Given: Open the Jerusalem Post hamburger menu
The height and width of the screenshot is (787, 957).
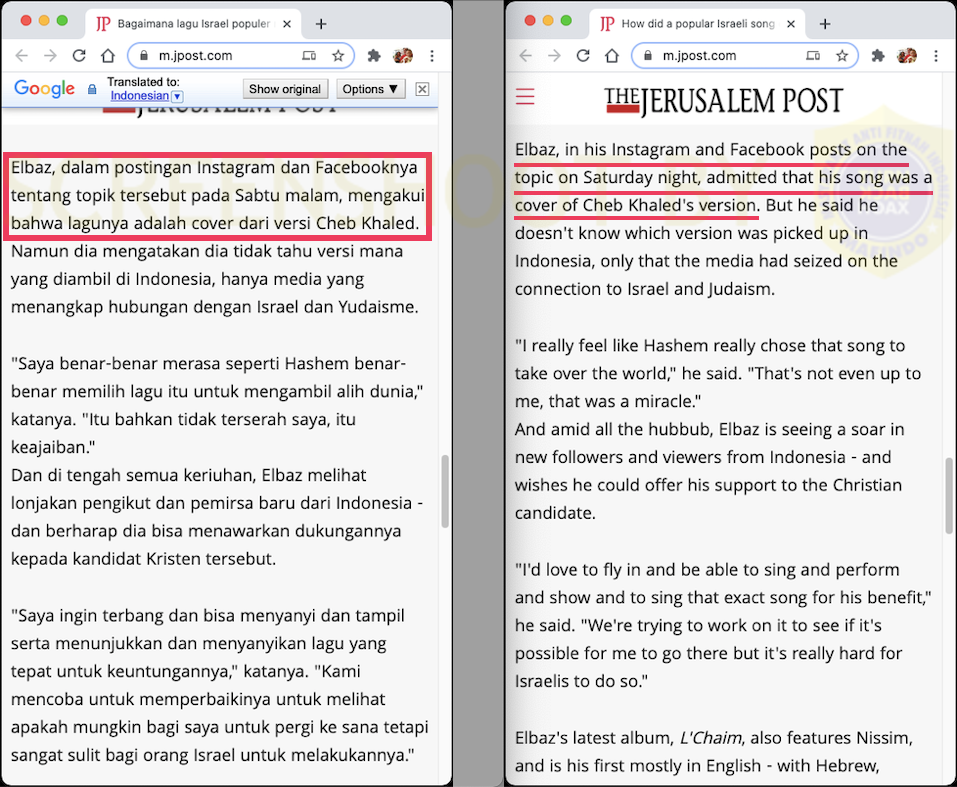Looking at the screenshot, I should (x=525, y=96).
